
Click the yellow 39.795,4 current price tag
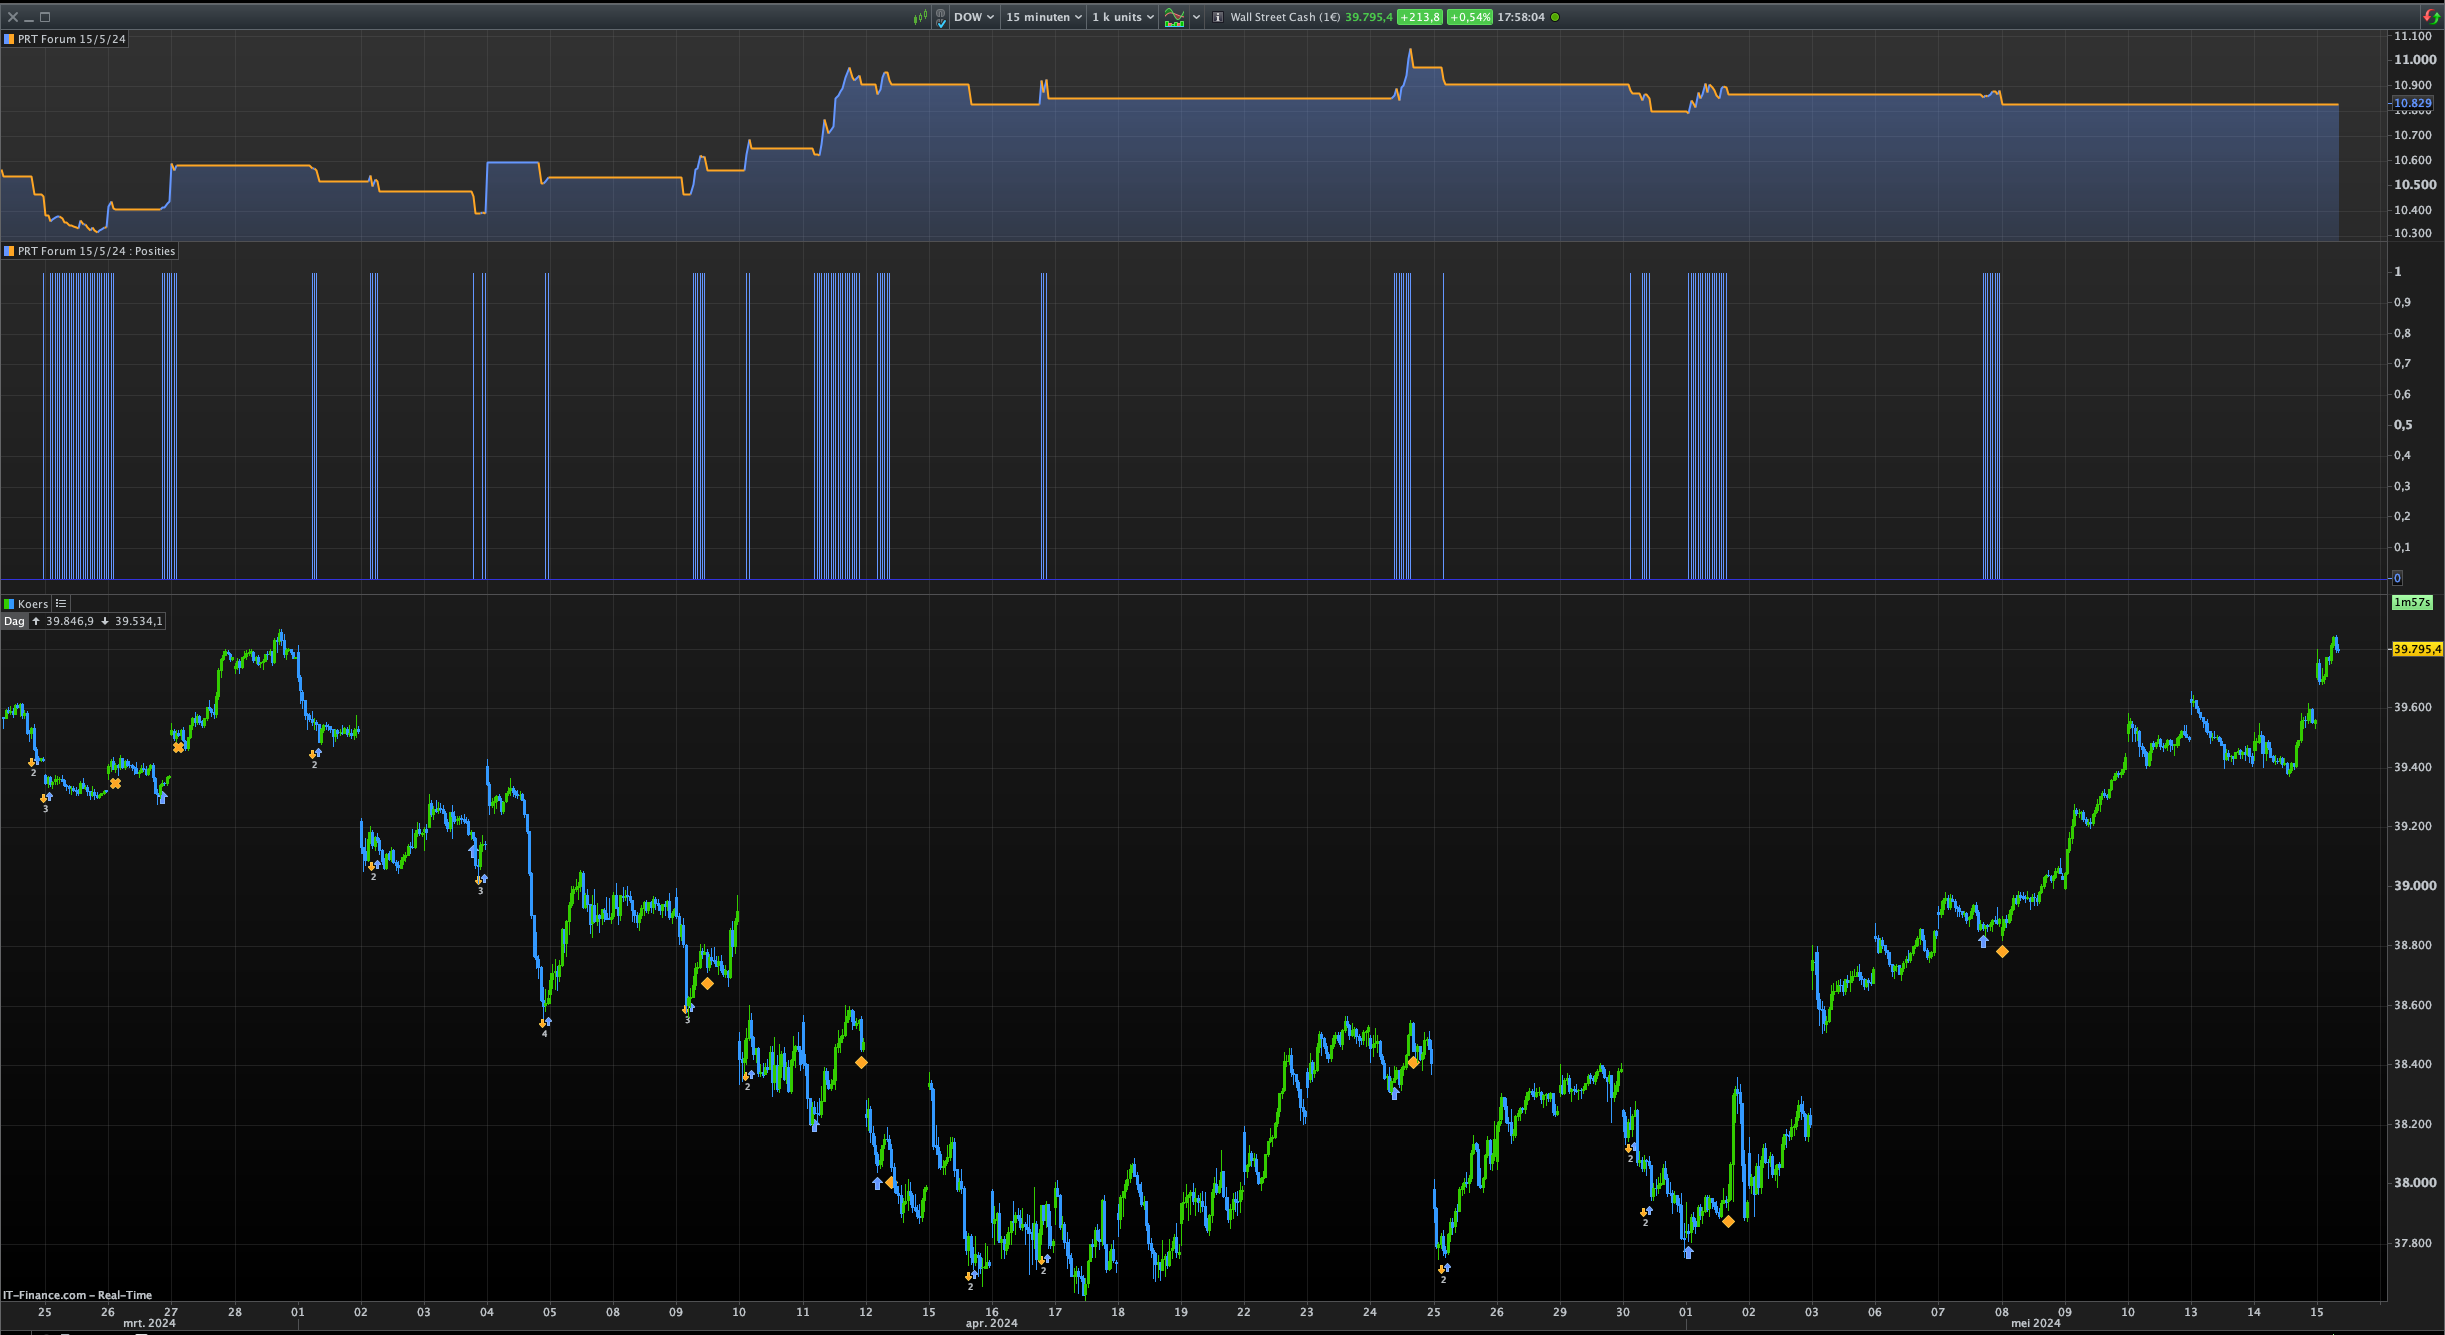[x=2416, y=649]
